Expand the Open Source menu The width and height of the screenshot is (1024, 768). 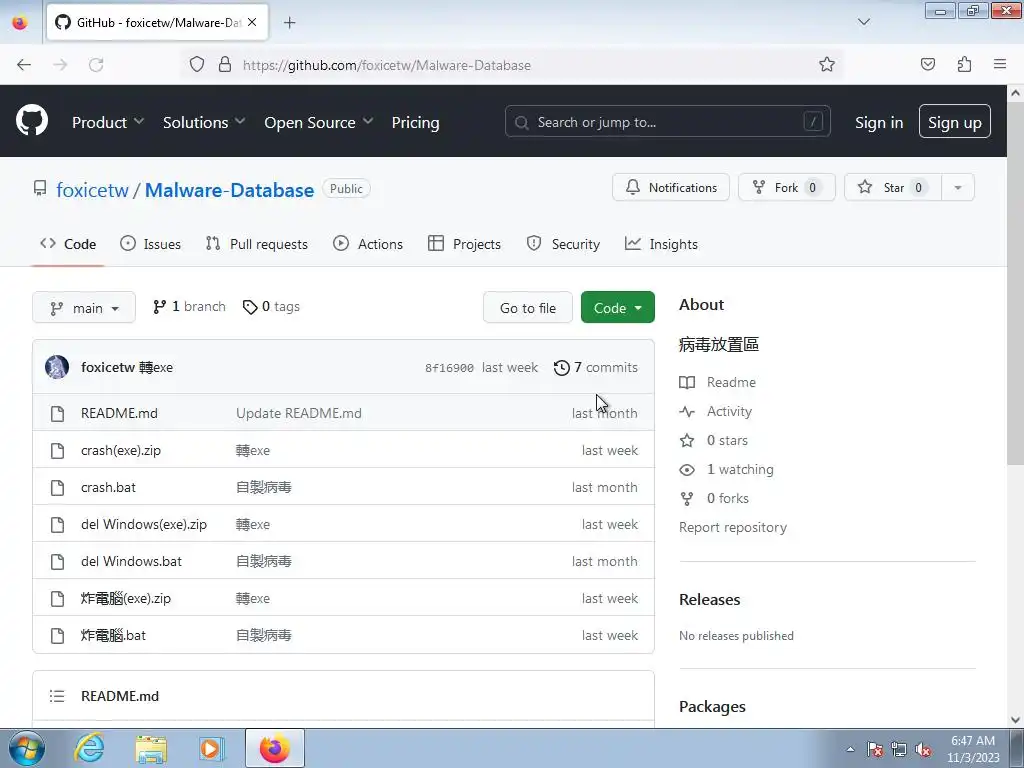tap(319, 122)
